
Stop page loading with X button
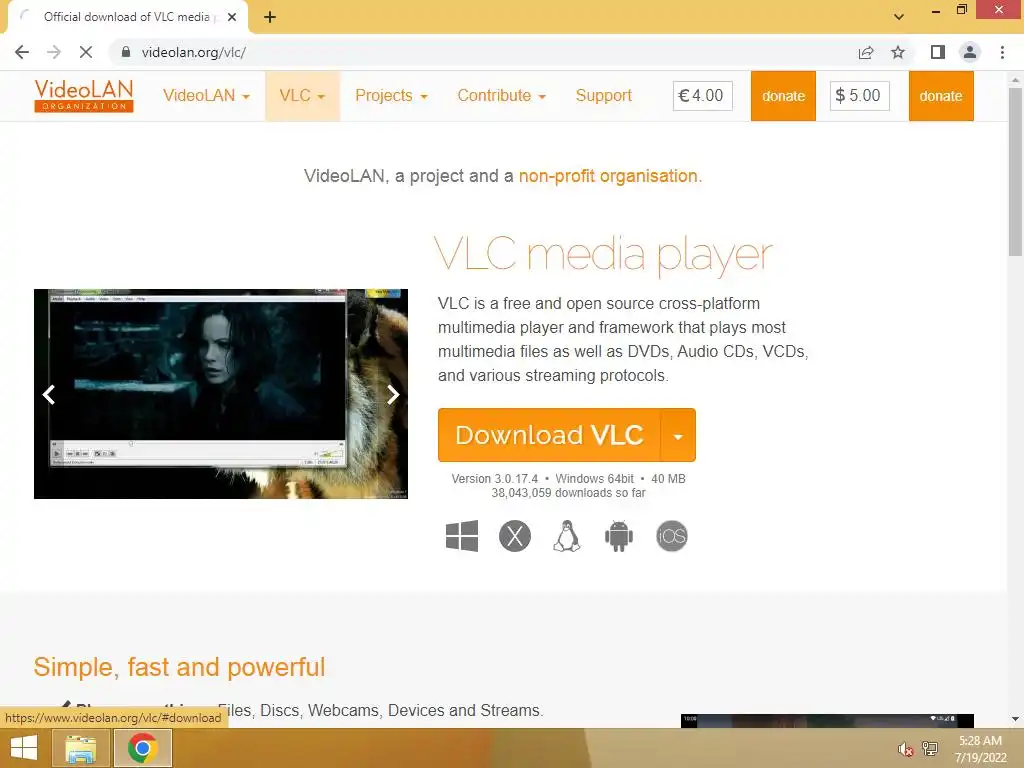[x=86, y=52]
